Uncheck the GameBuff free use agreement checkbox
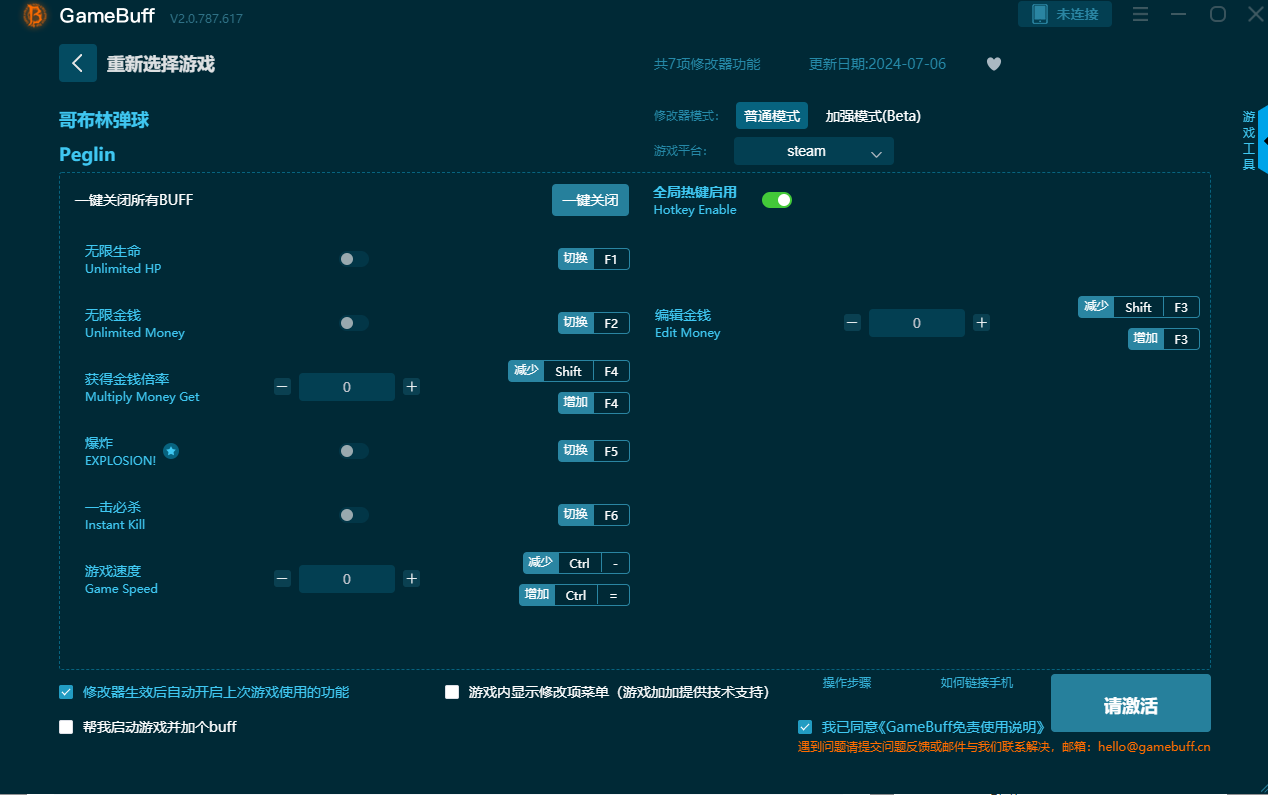 [805, 727]
